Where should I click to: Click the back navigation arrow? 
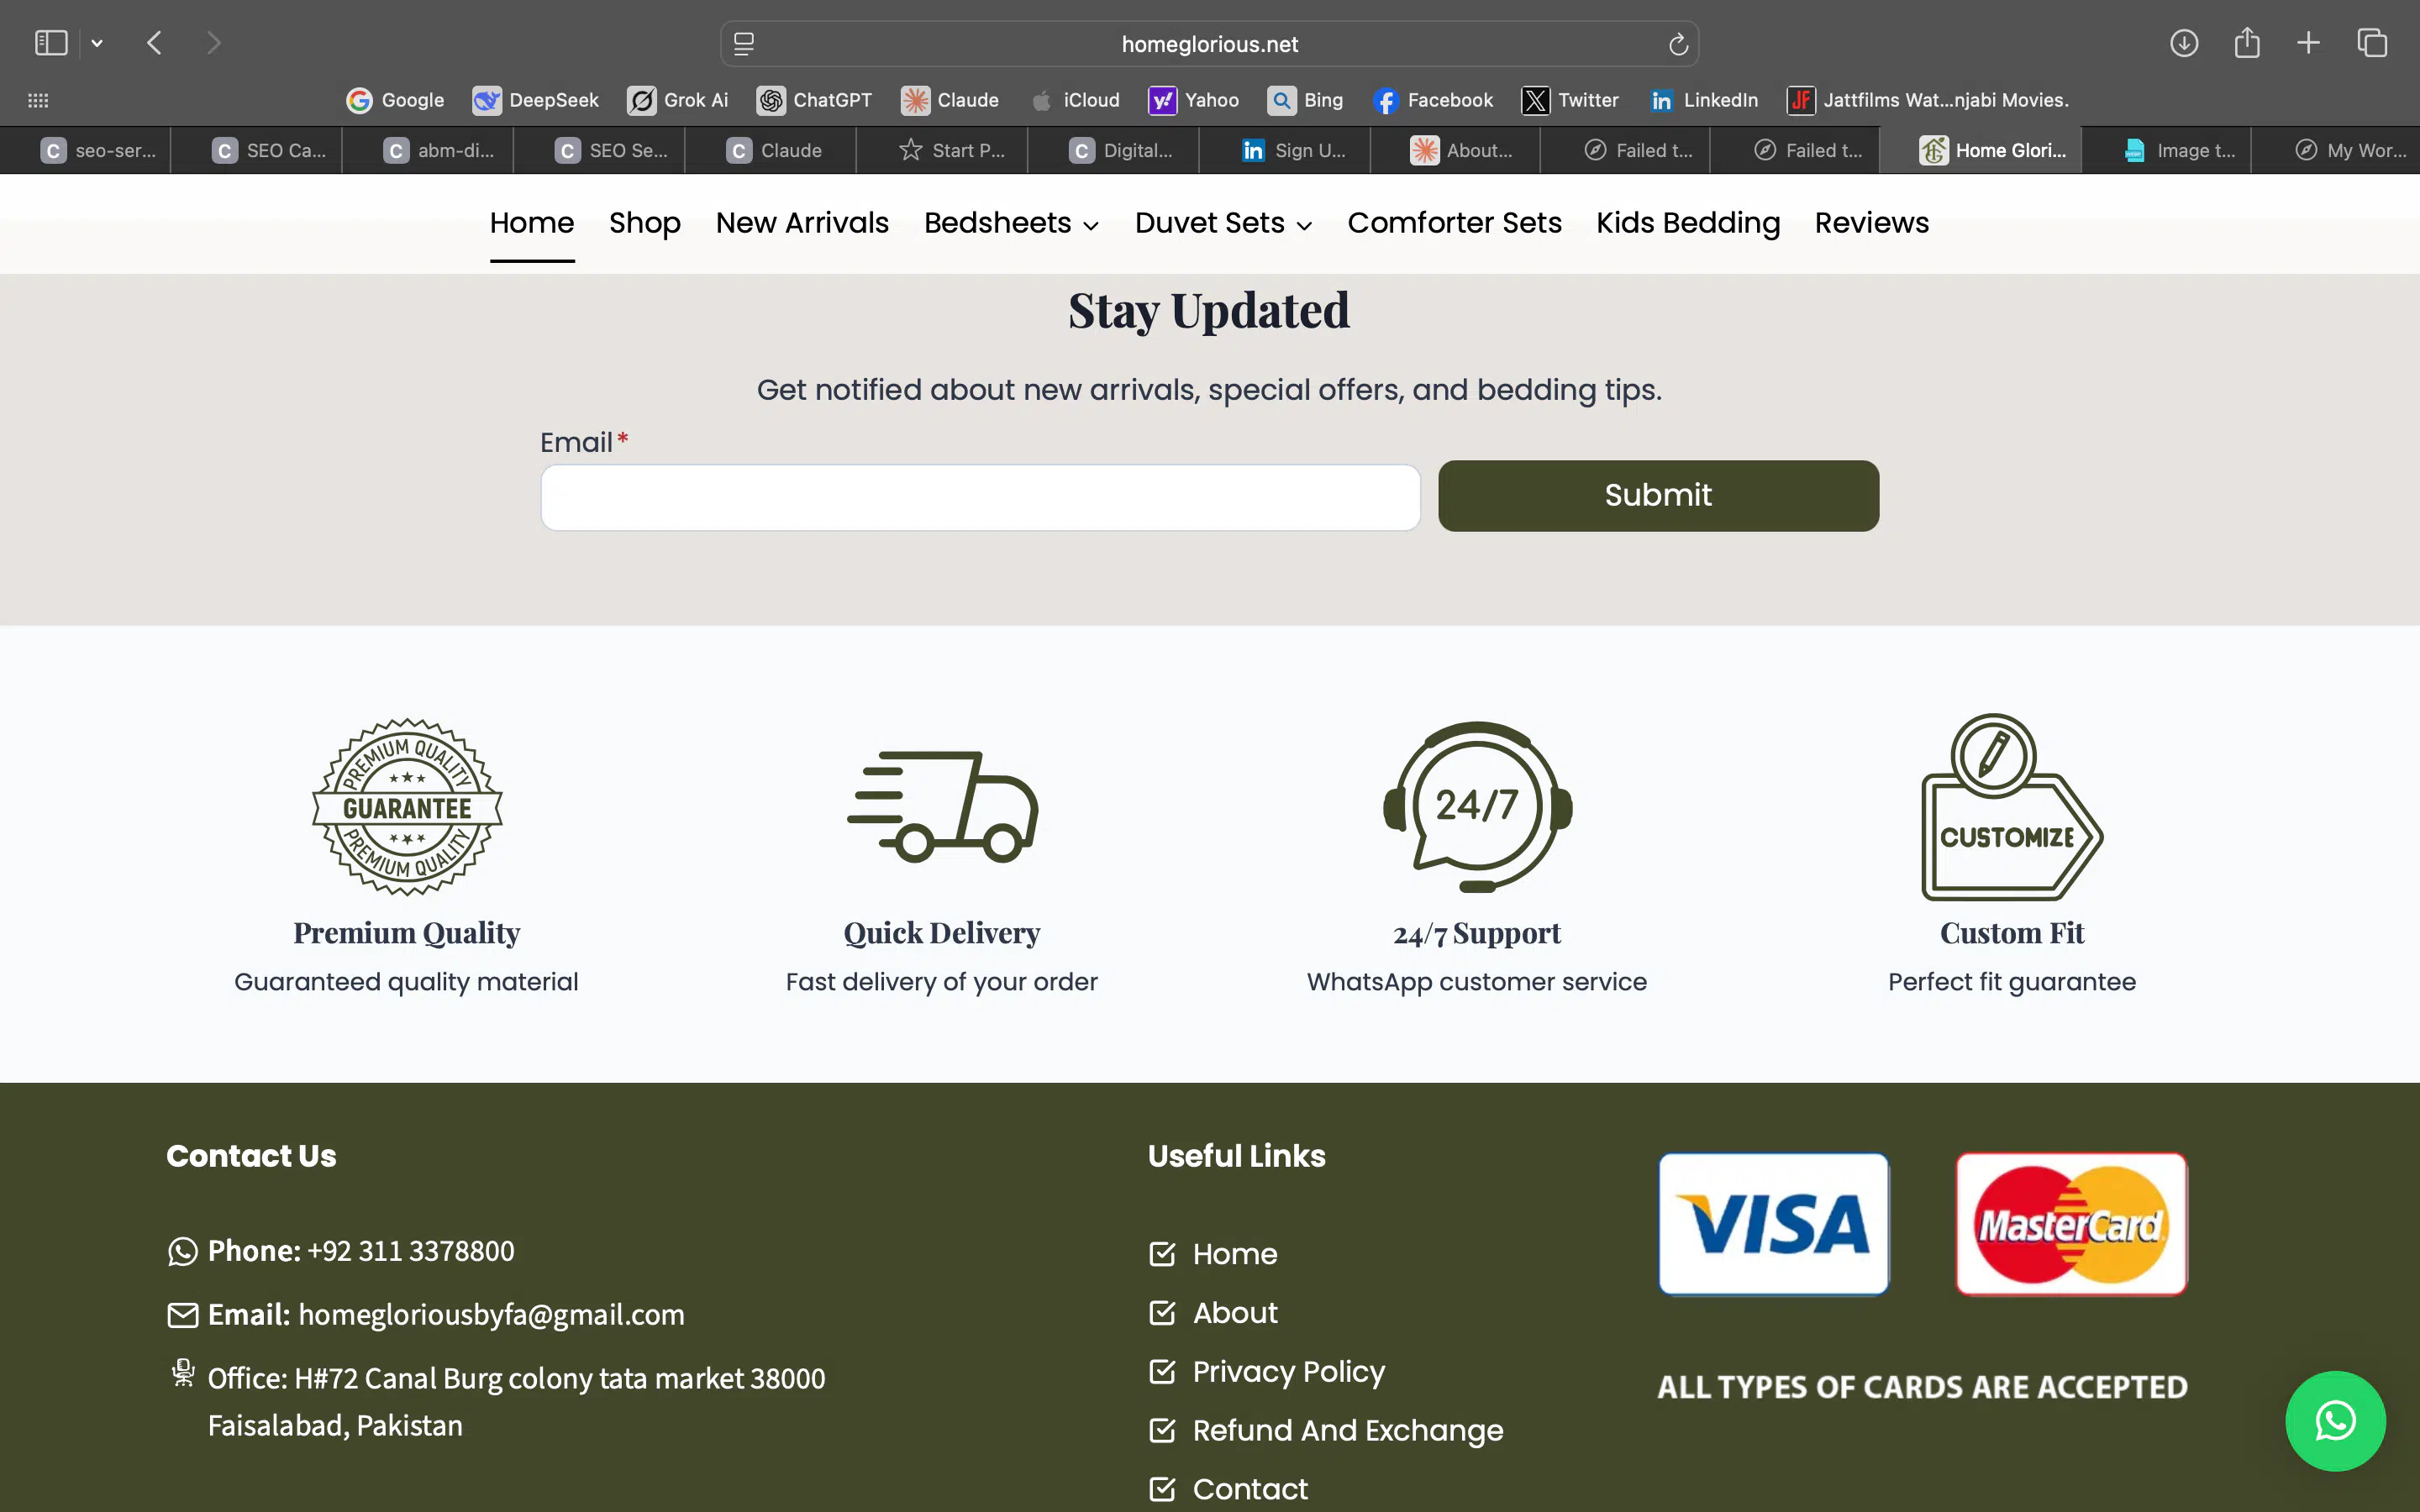tap(154, 43)
